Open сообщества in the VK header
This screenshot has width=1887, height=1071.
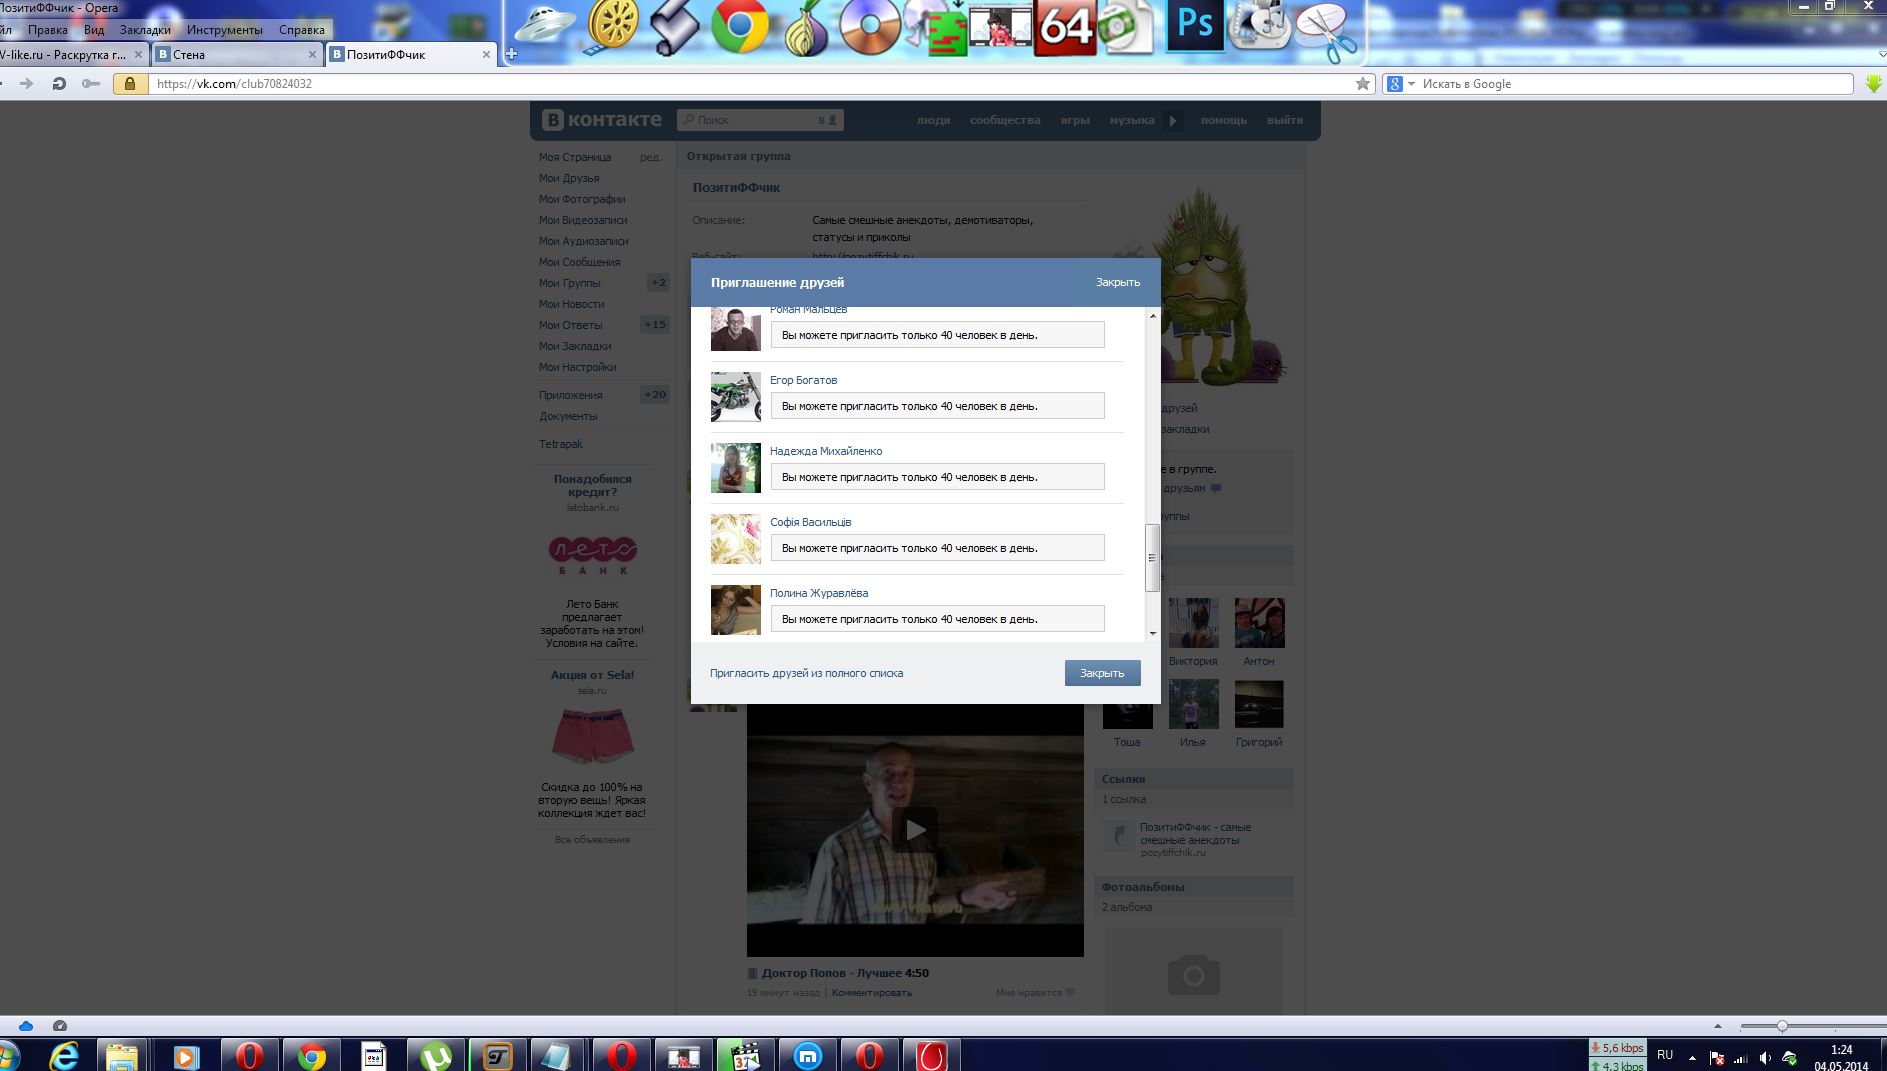(1005, 120)
